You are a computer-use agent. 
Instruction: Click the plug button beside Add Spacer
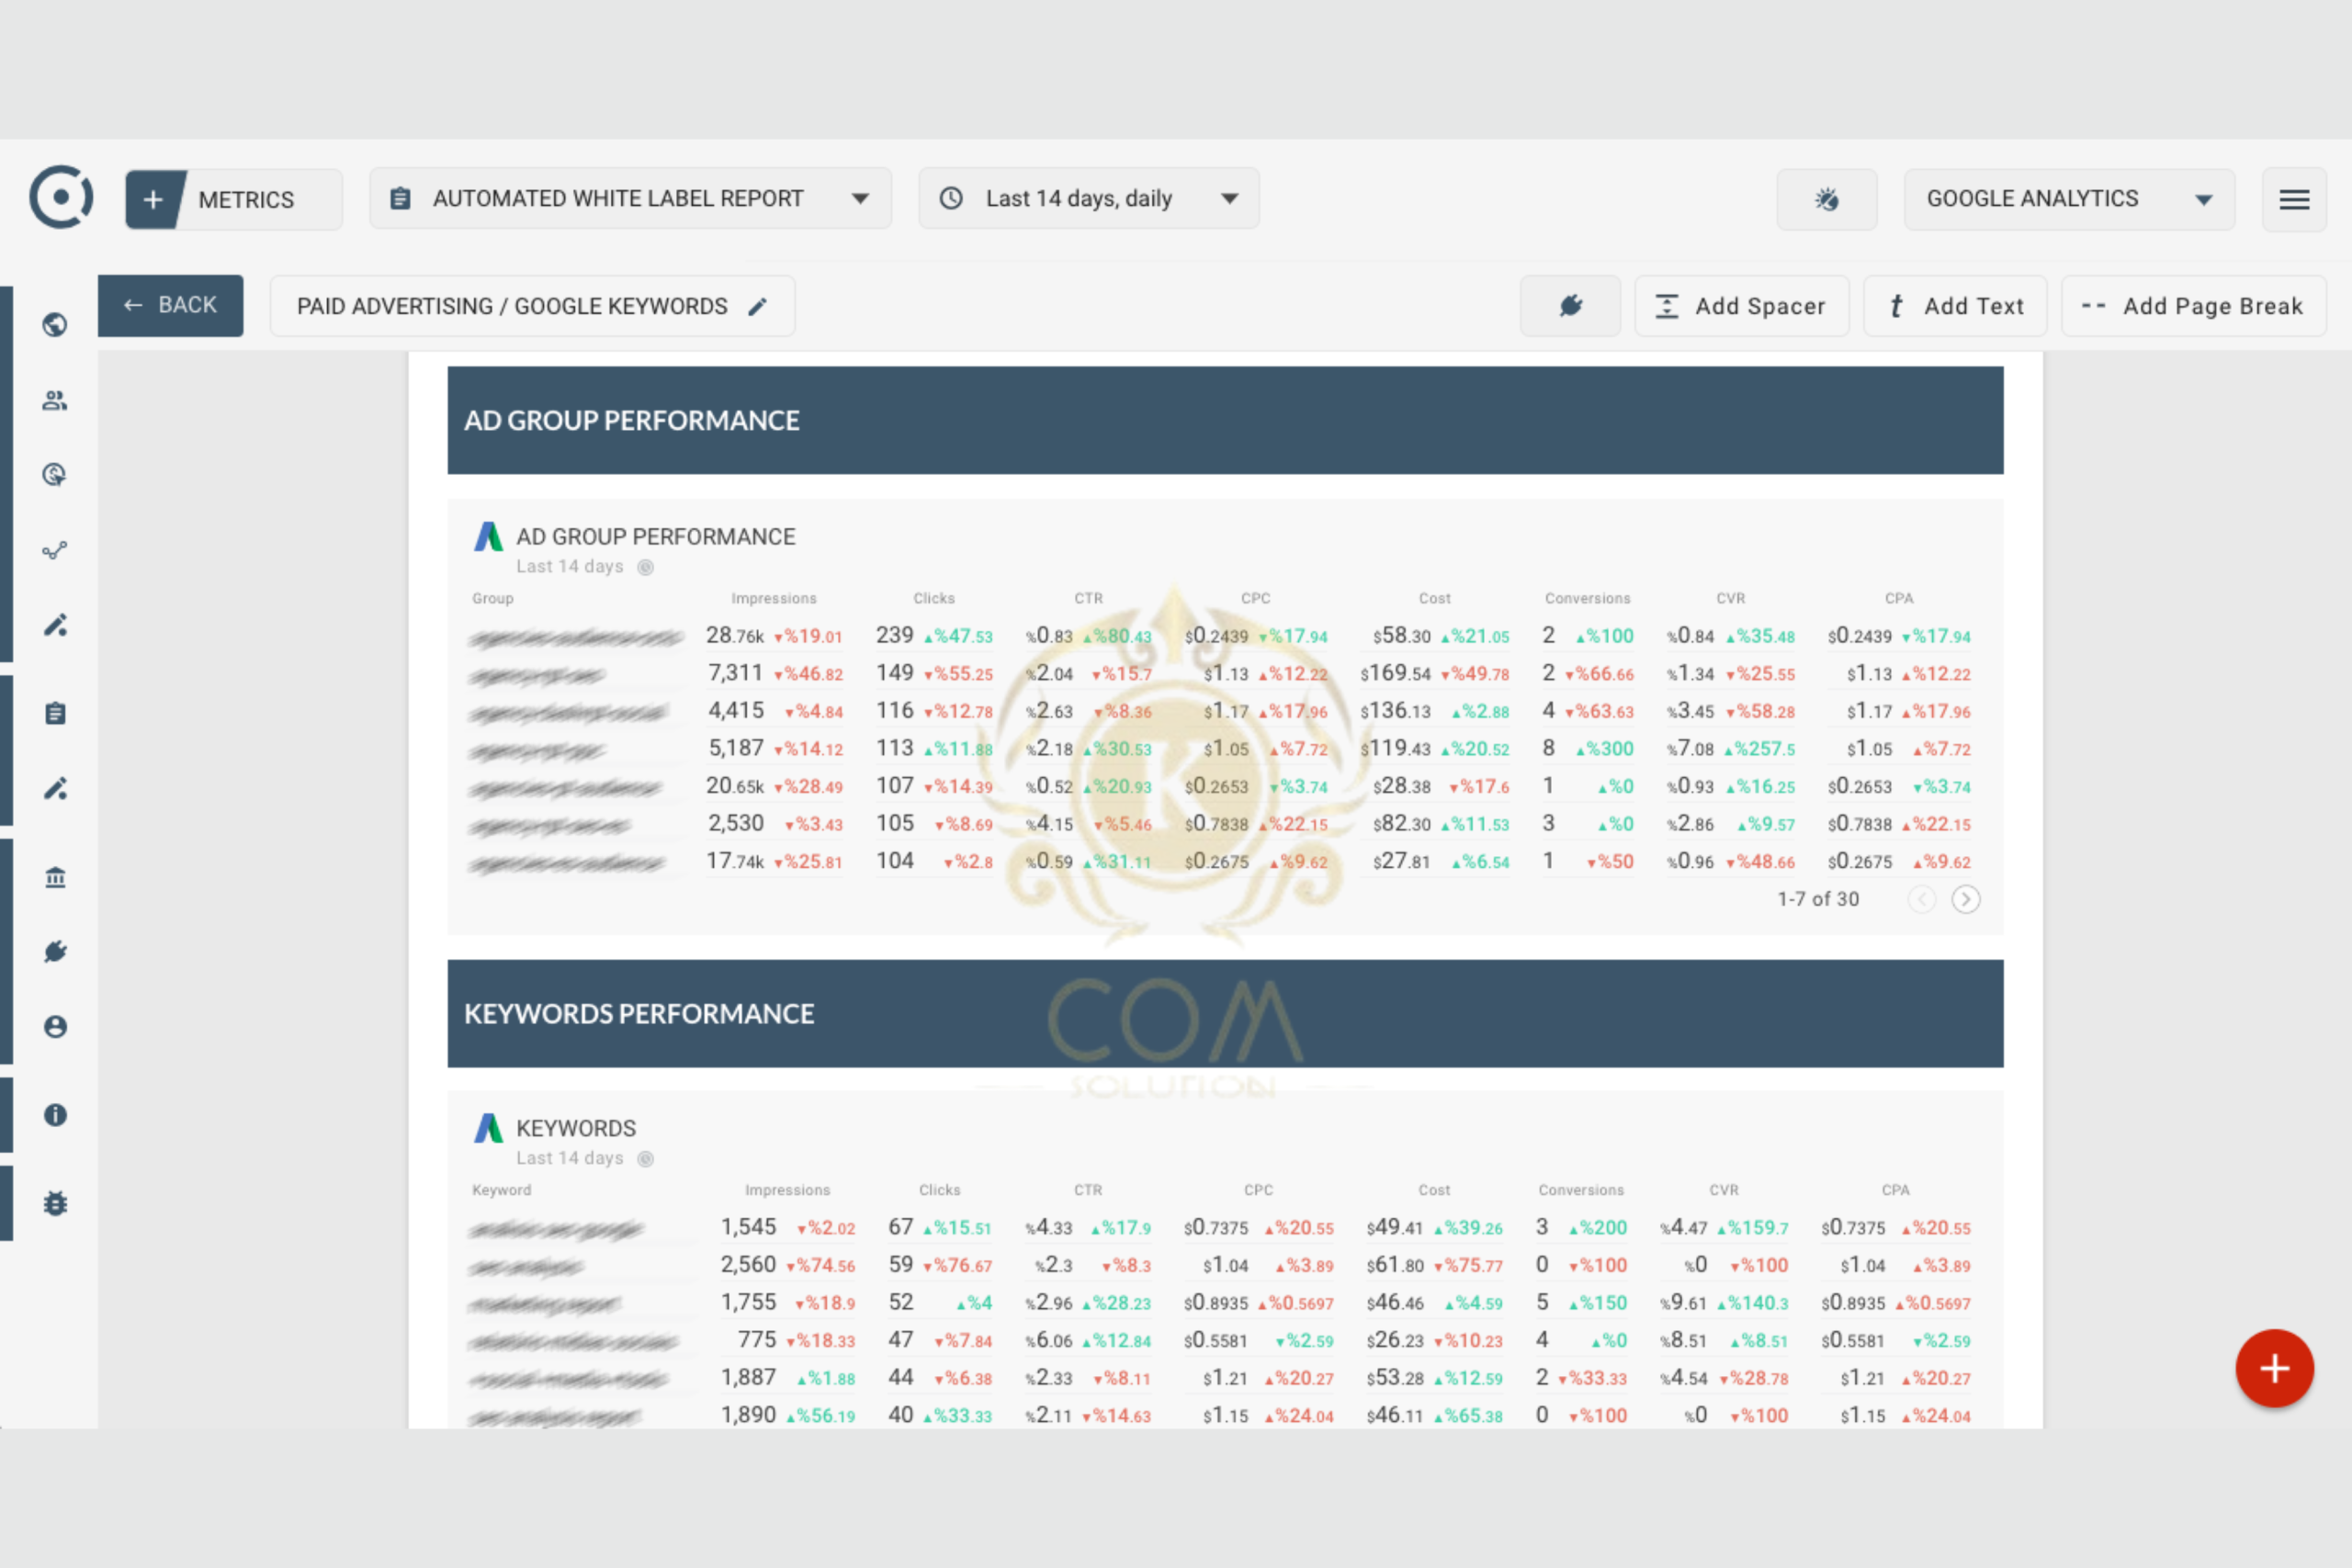[x=1570, y=306]
